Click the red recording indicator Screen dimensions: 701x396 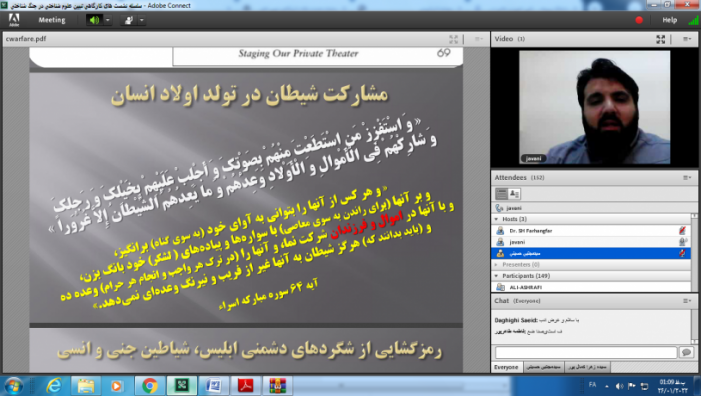[639, 20]
